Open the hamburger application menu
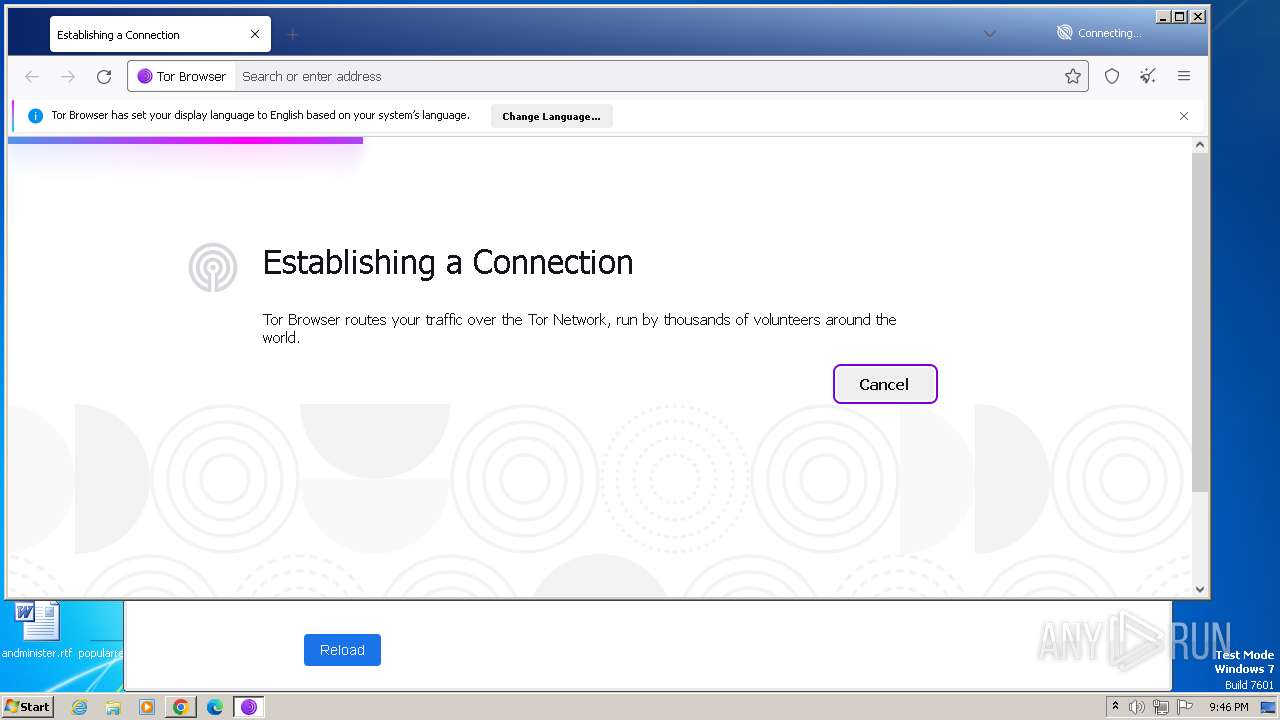 [1184, 76]
